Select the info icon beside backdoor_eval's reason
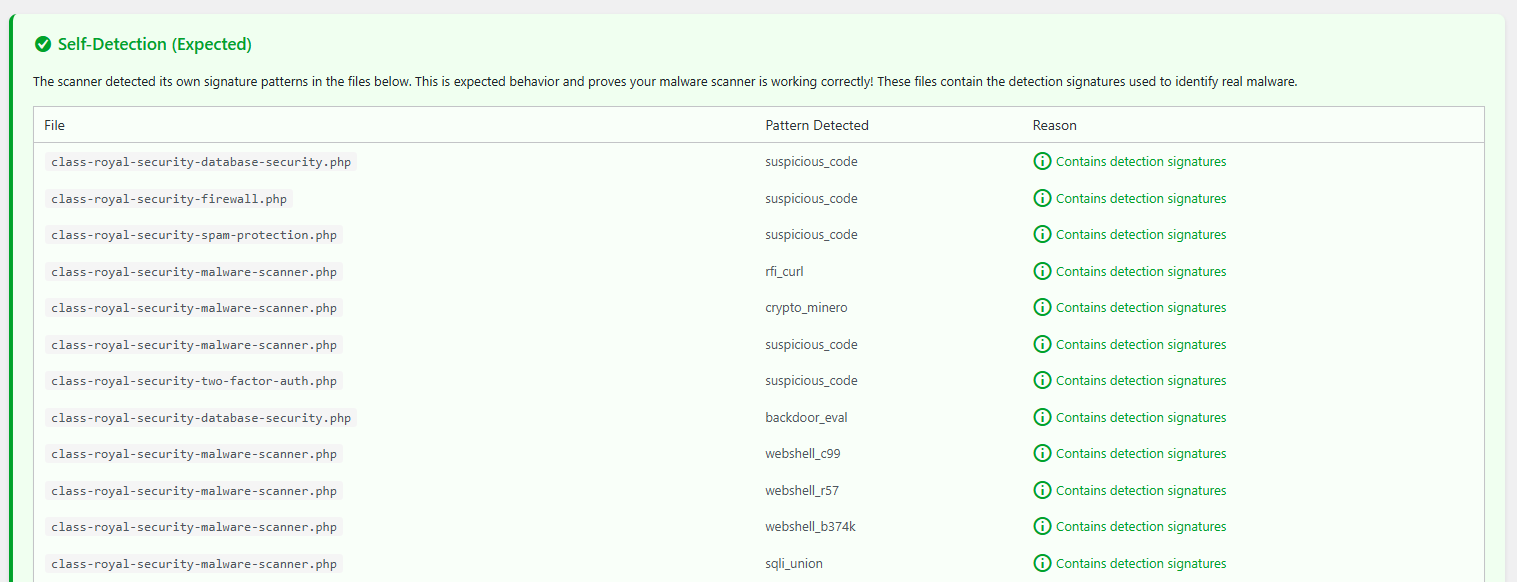This screenshot has height=582, width=1517. point(1042,416)
